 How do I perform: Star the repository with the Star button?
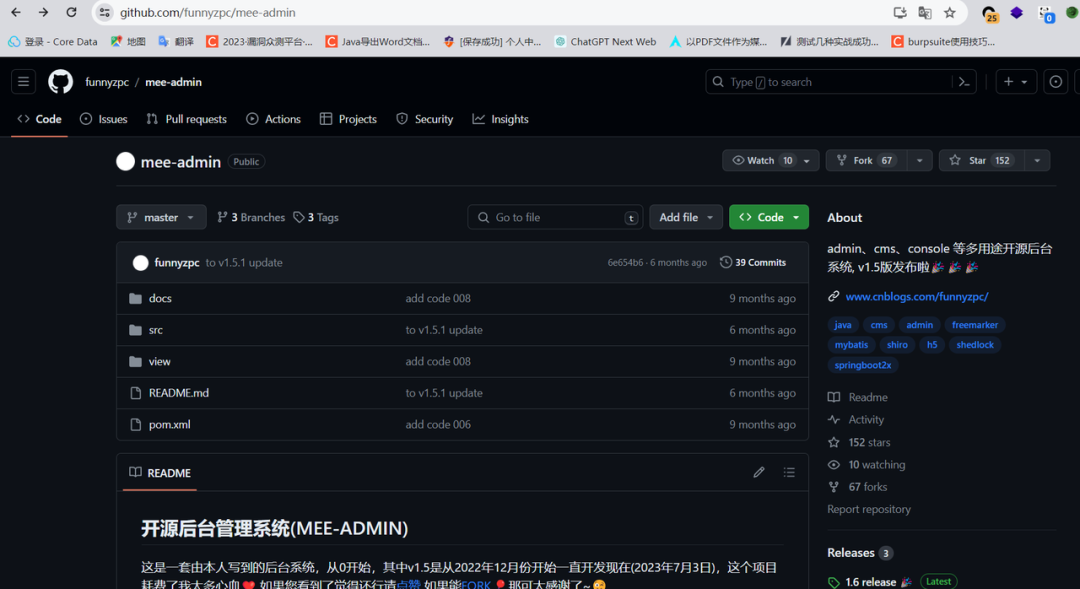[x=980, y=161]
